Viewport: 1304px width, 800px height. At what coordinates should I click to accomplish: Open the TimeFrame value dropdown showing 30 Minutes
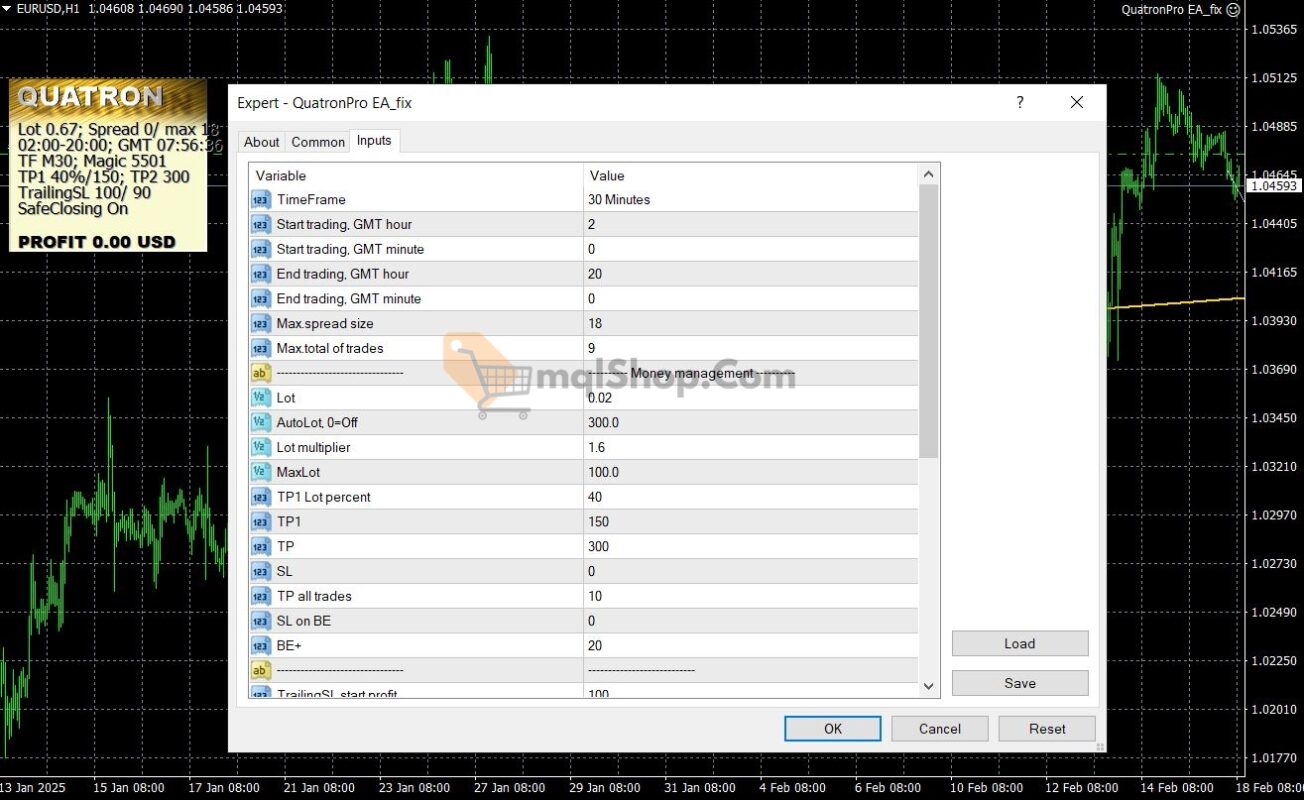(750, 199)
